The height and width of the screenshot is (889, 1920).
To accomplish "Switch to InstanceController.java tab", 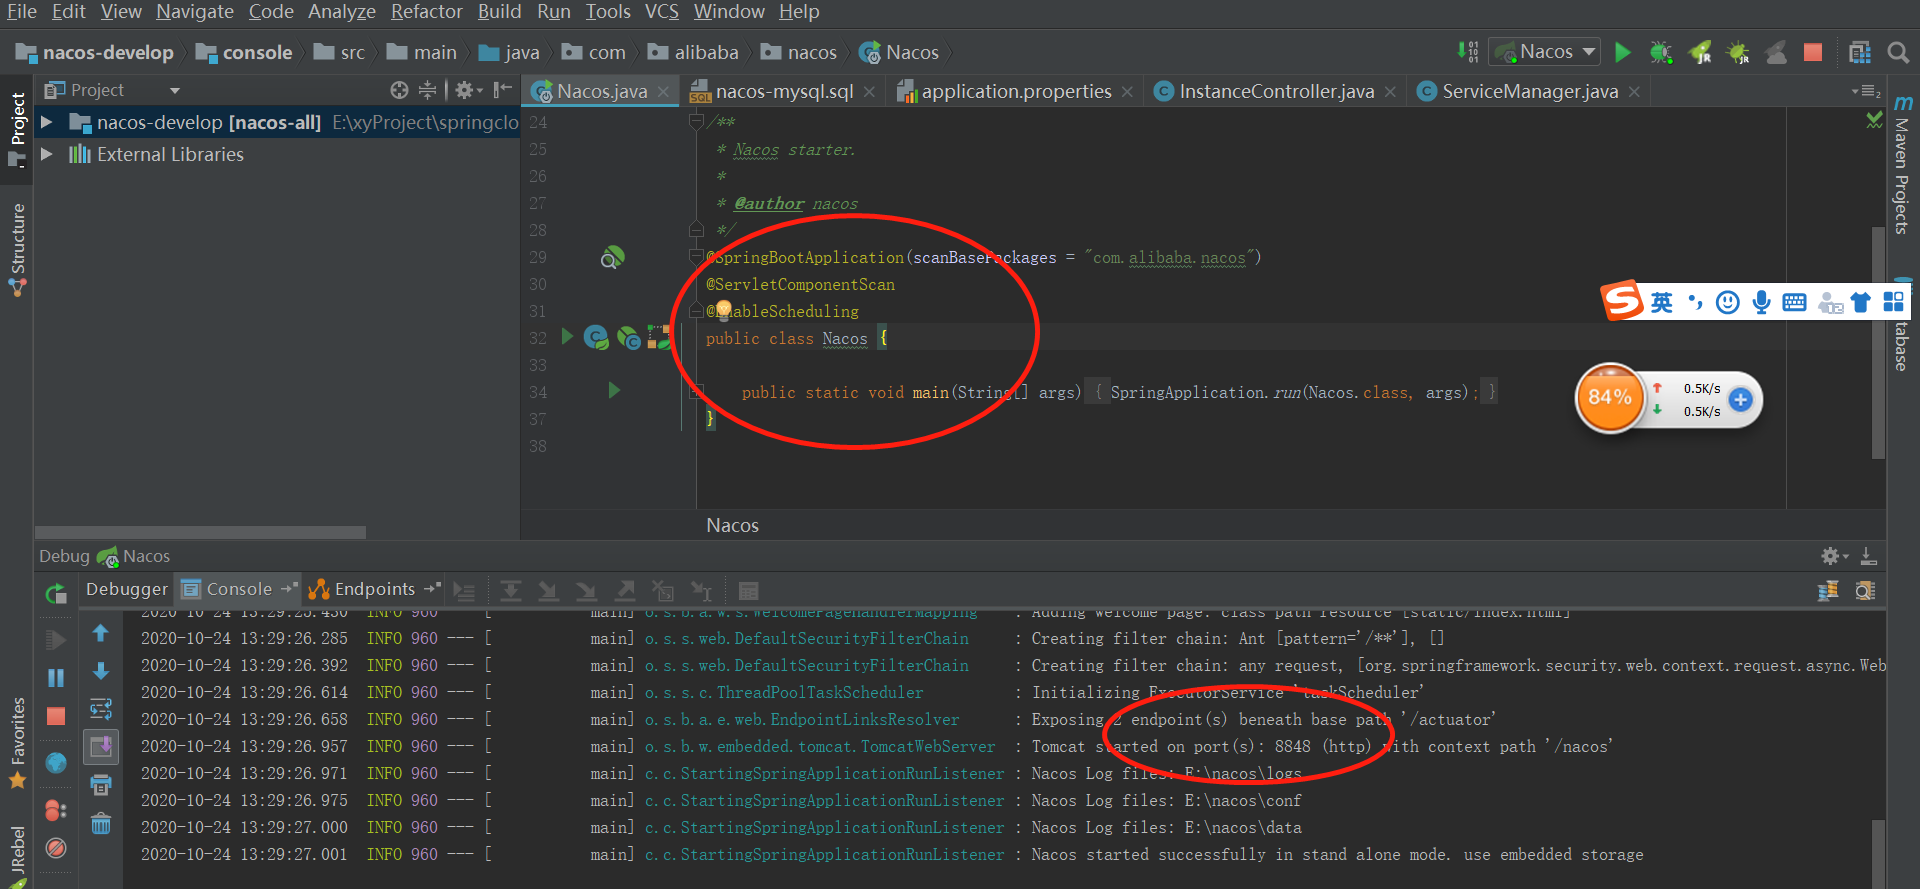I will click(1276, 91).
